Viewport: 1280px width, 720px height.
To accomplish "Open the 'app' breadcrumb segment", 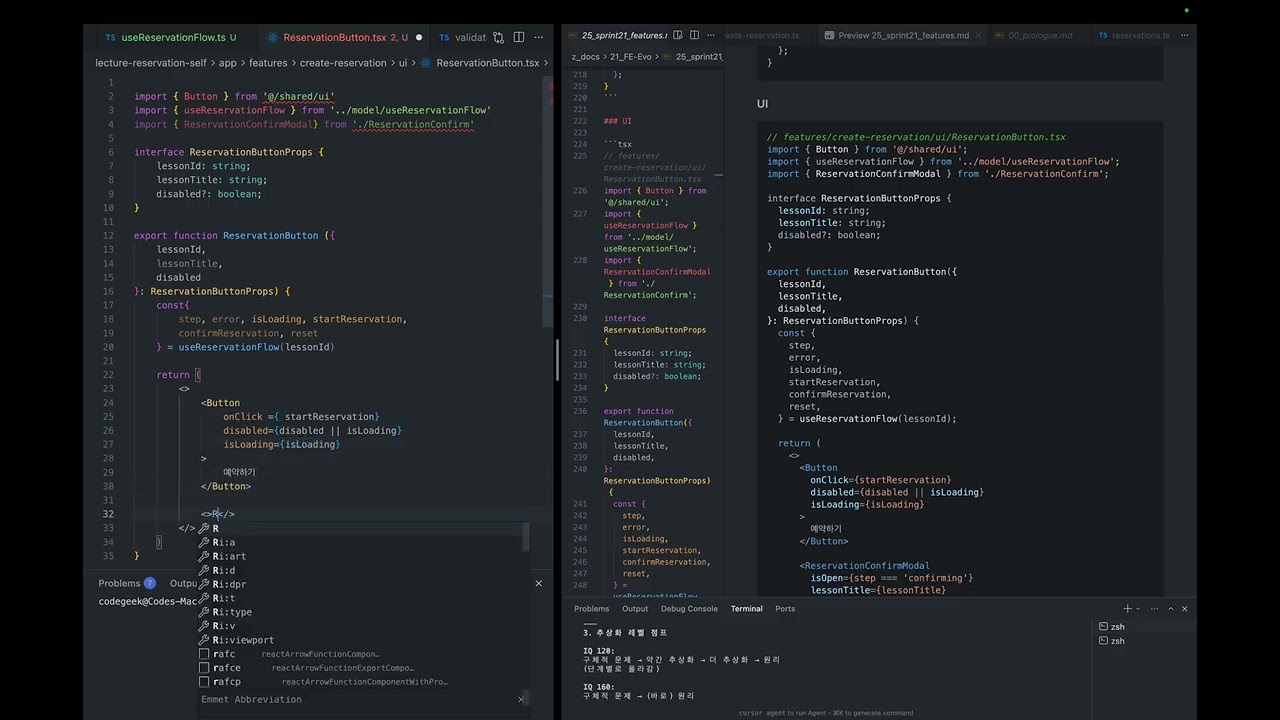I will click(228, 63).
